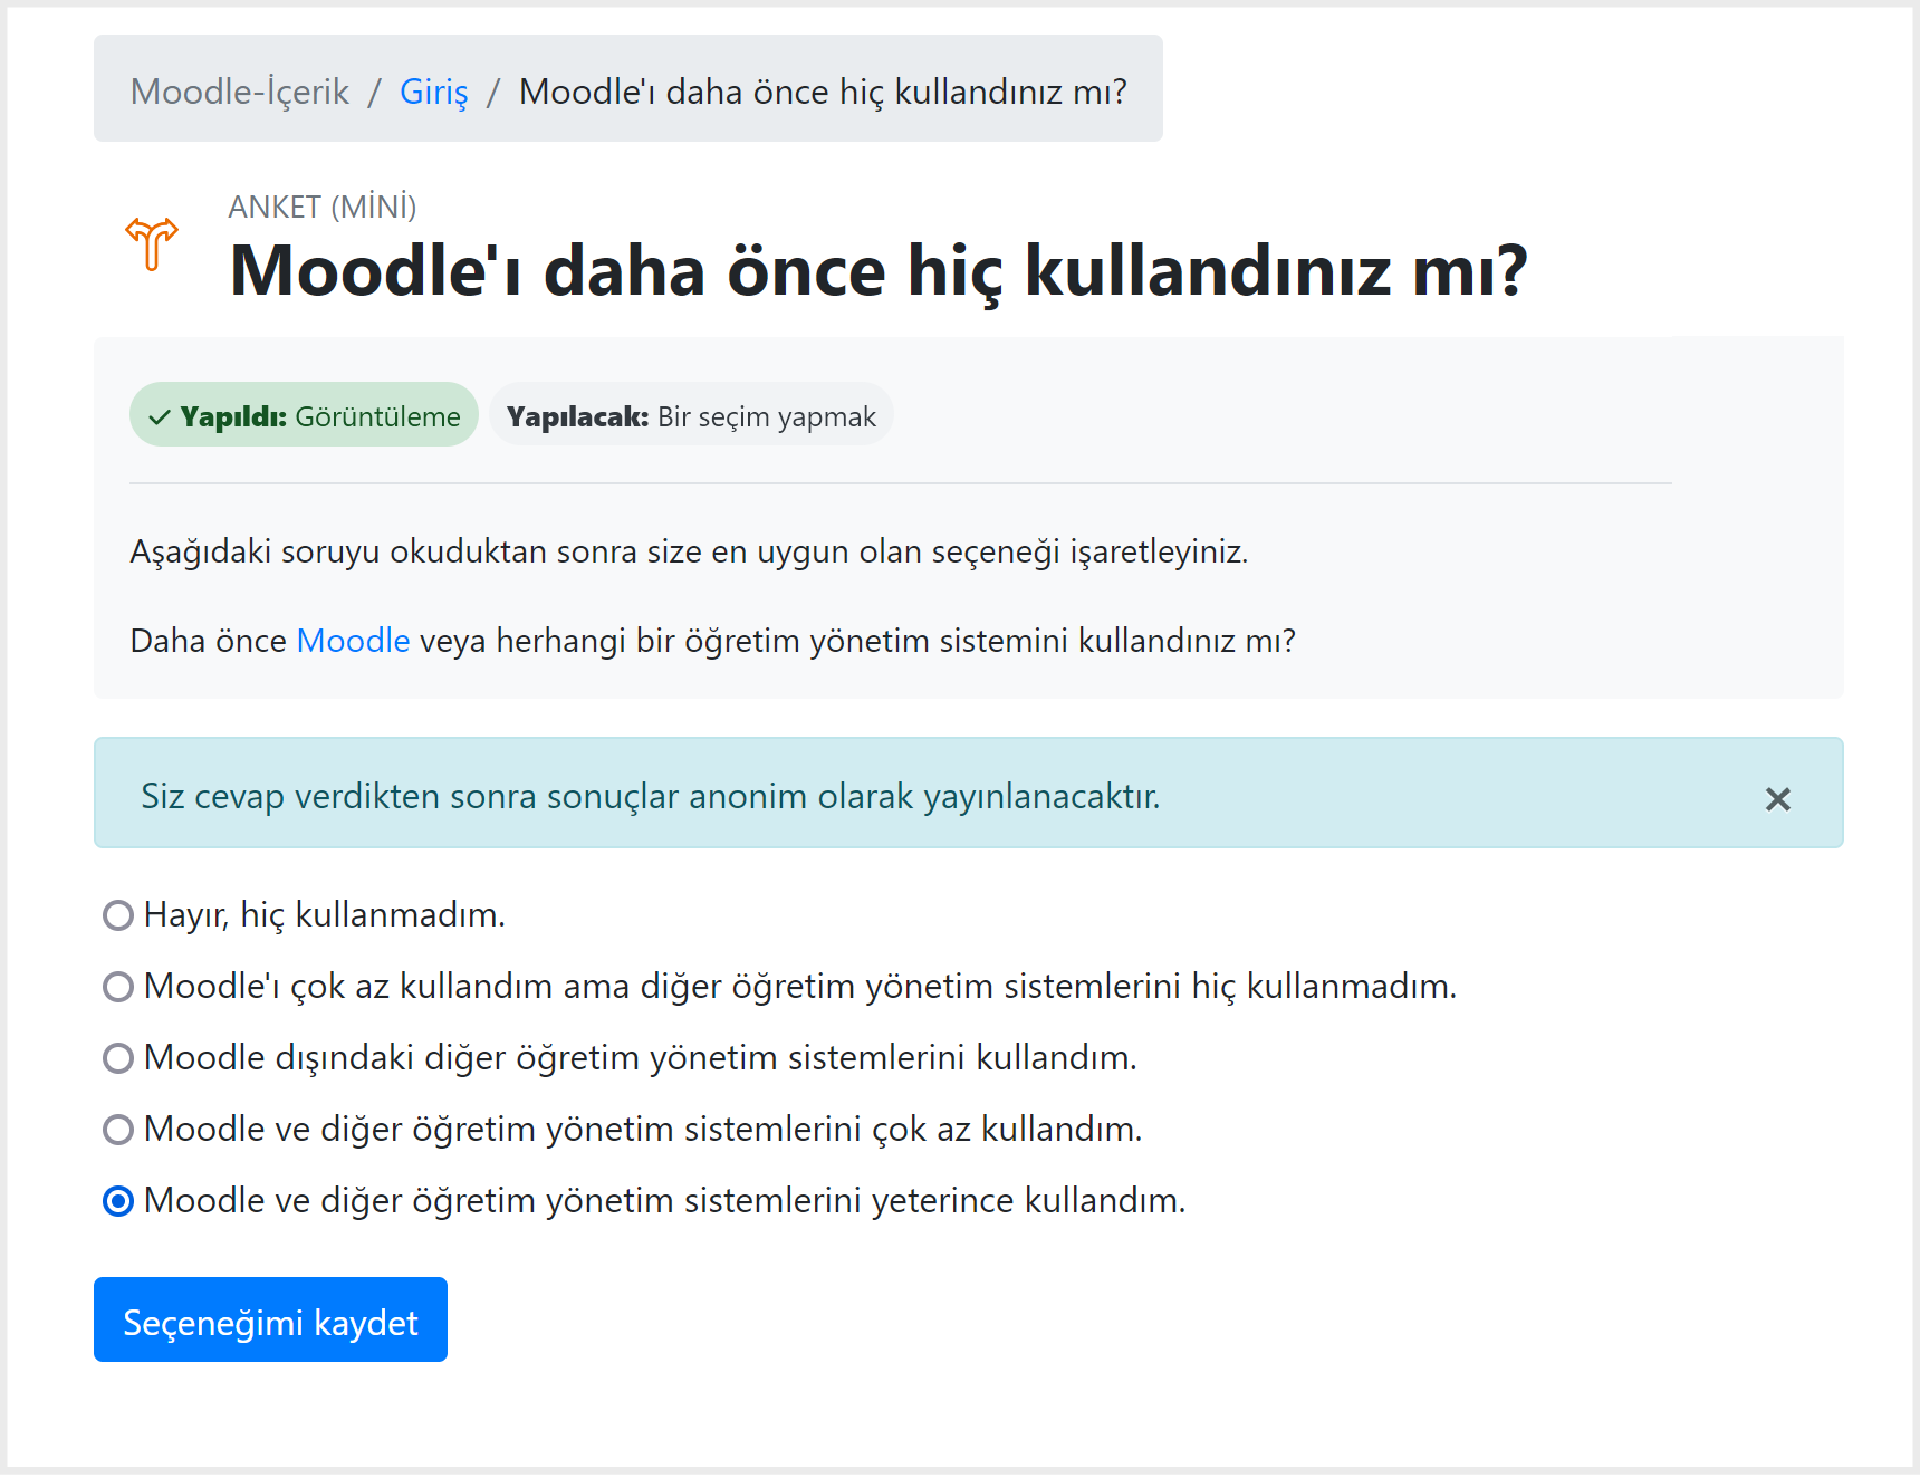Click the "Yapıldı: Görüntüleme" completion badge
1920x1475 pixels.
(x=304, y=415)
